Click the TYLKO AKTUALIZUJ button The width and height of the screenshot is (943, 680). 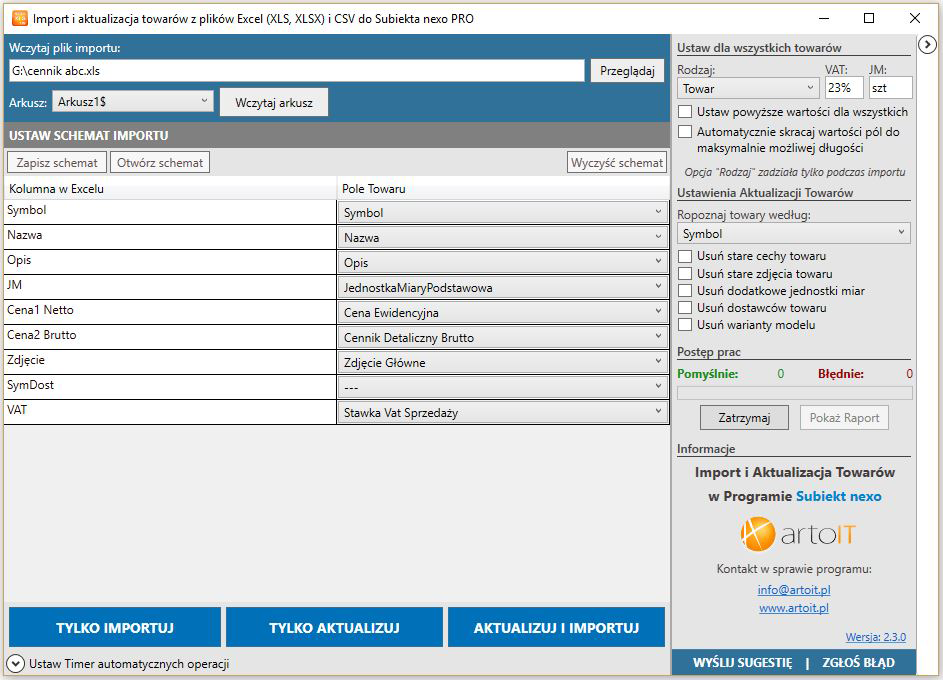tap(334, 628)
